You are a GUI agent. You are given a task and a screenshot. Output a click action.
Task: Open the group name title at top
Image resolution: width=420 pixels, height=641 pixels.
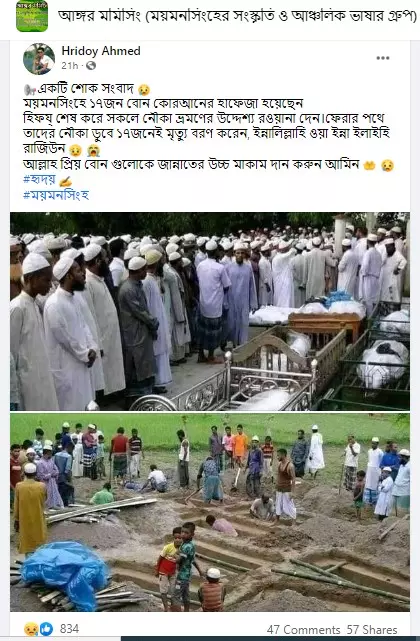pos(237,16)
